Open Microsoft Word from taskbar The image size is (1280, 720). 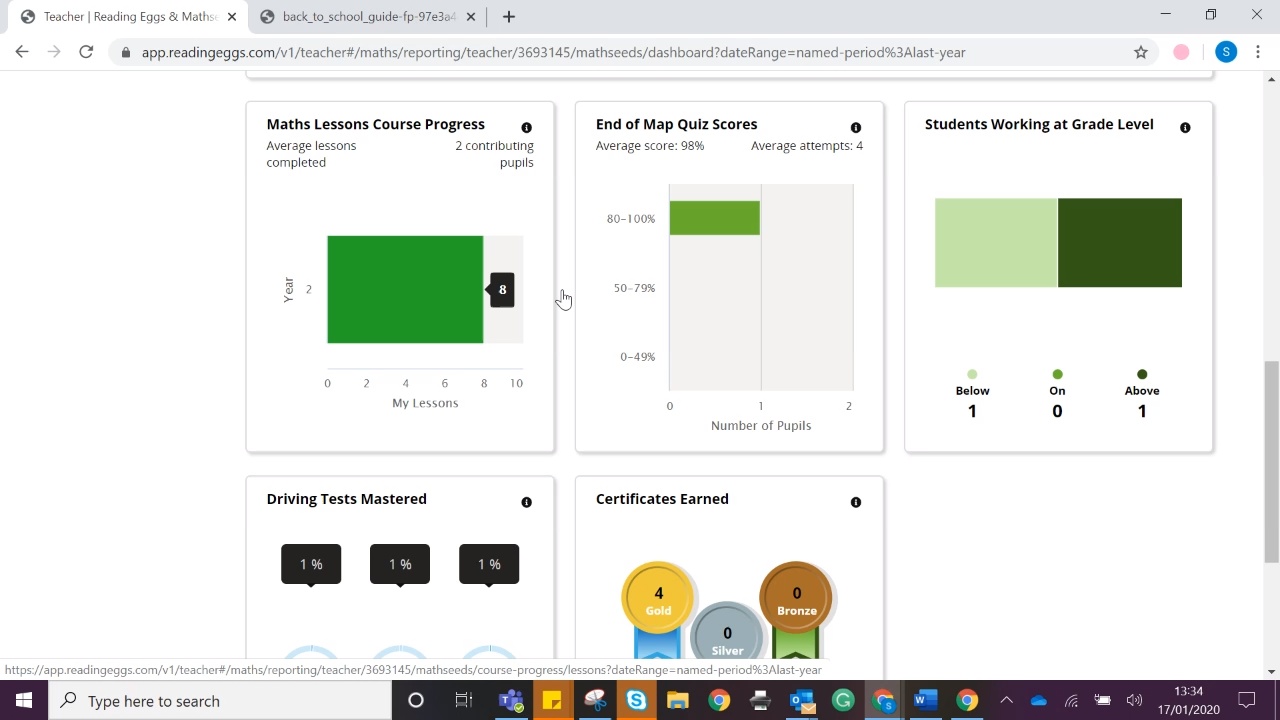tap(925, 701)
